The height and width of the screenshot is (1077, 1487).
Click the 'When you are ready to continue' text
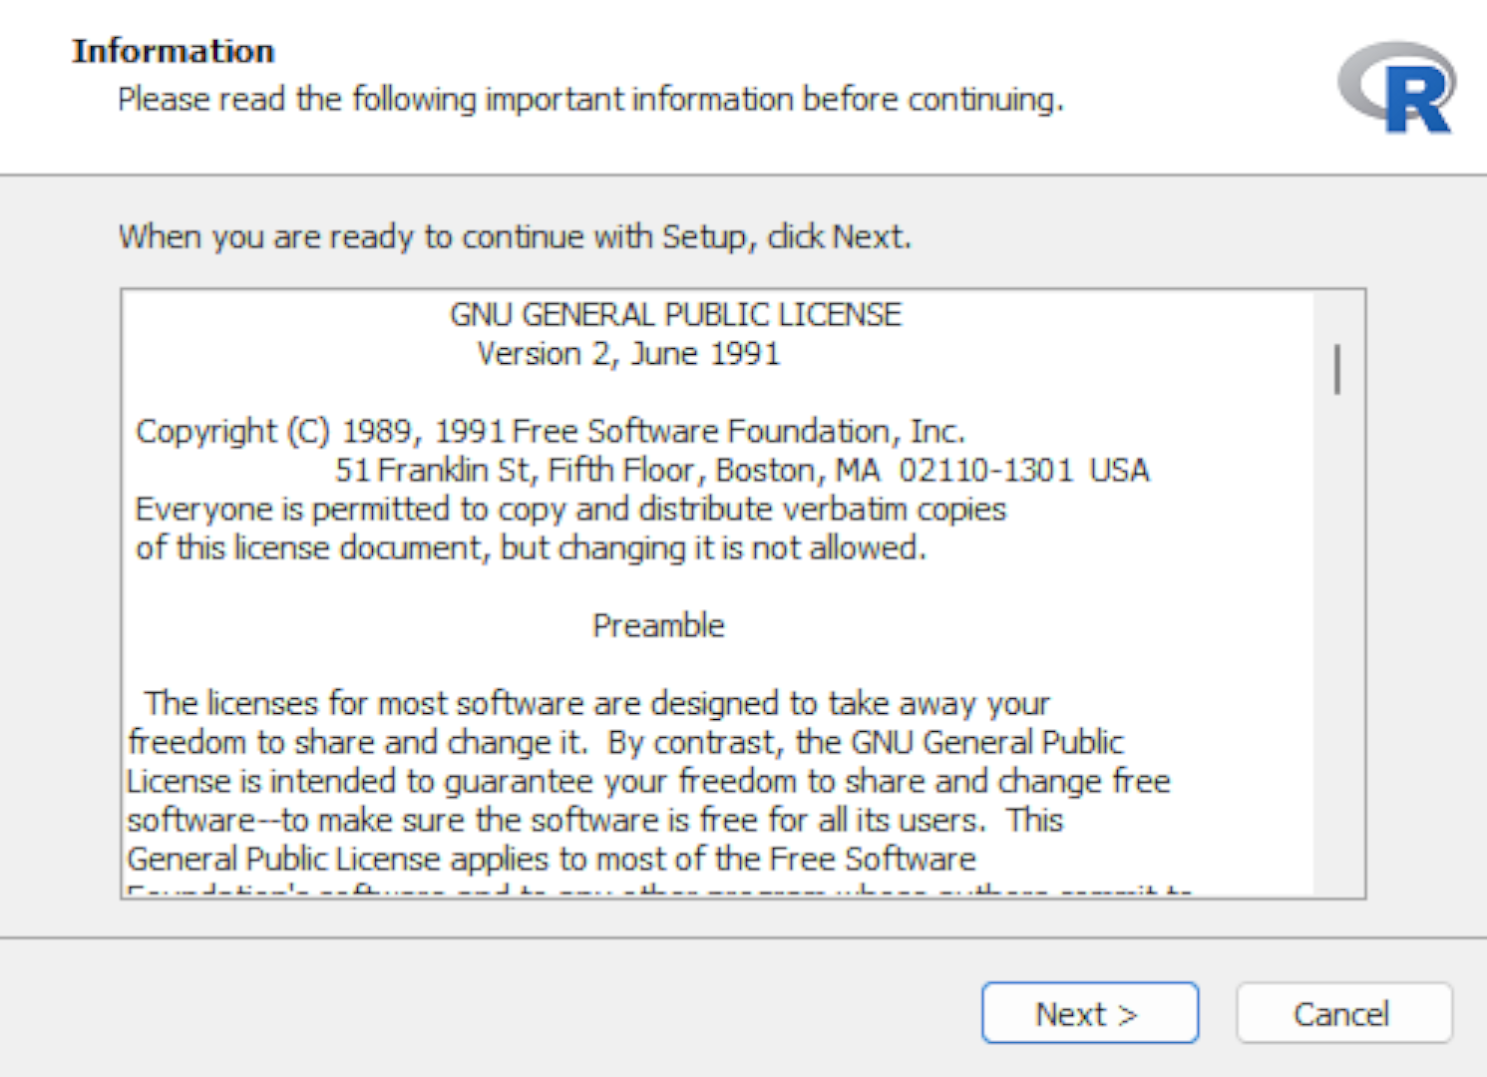tap(515, 237)
